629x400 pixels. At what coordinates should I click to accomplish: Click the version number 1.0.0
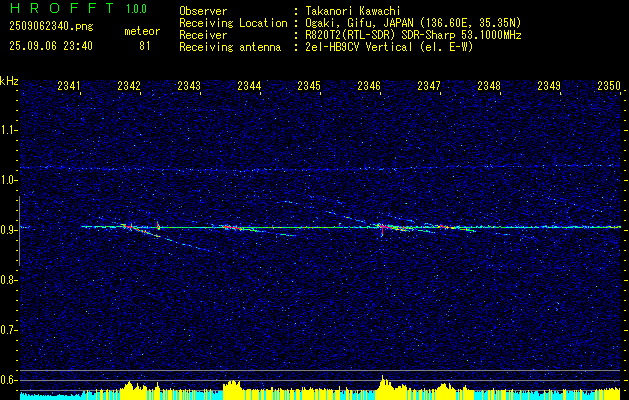coord(136,9)
